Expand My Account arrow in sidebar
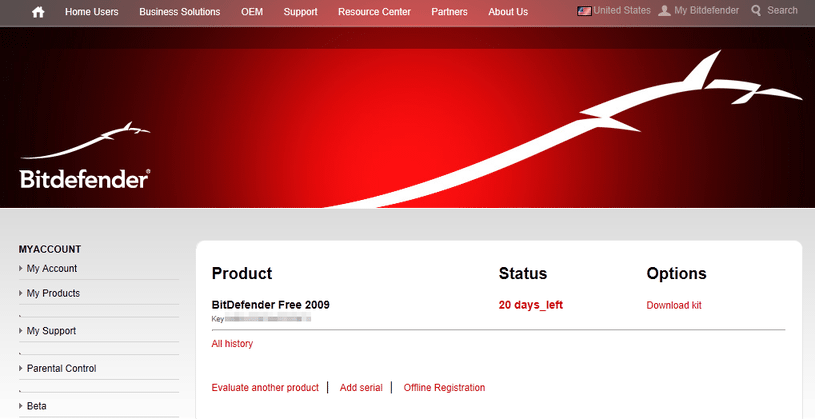This screenshot has width=815, height=419. coord(21,268)
